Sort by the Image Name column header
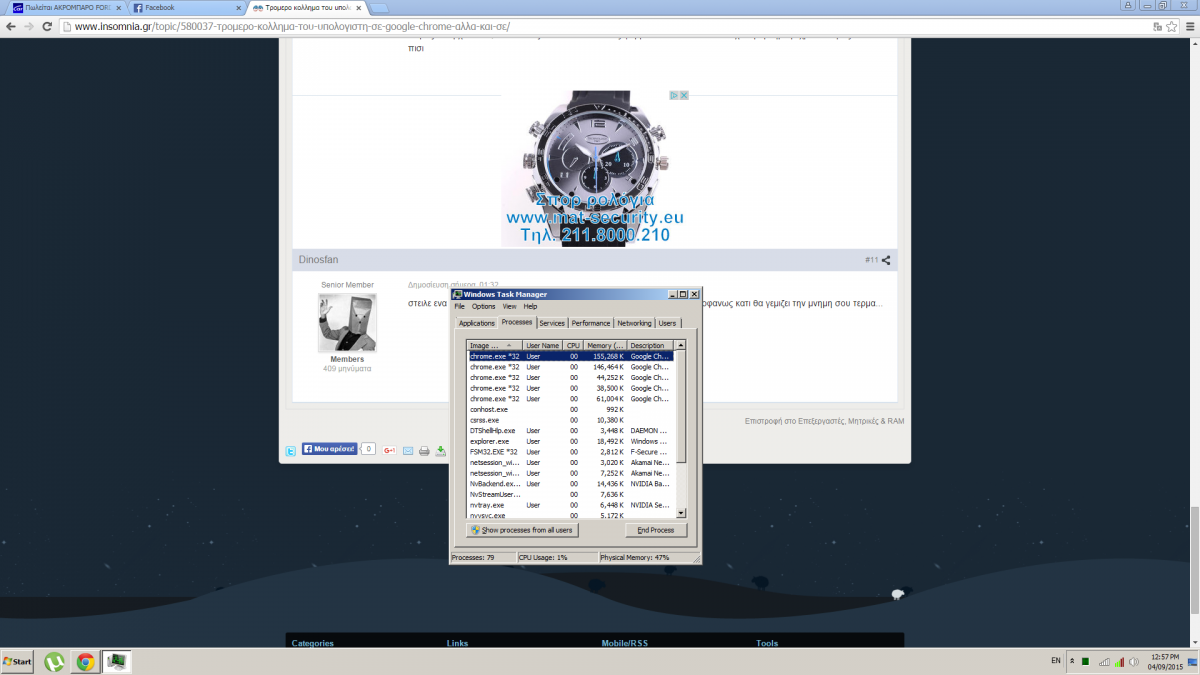This screenshot has height=675, width=1200. (496, 345)
